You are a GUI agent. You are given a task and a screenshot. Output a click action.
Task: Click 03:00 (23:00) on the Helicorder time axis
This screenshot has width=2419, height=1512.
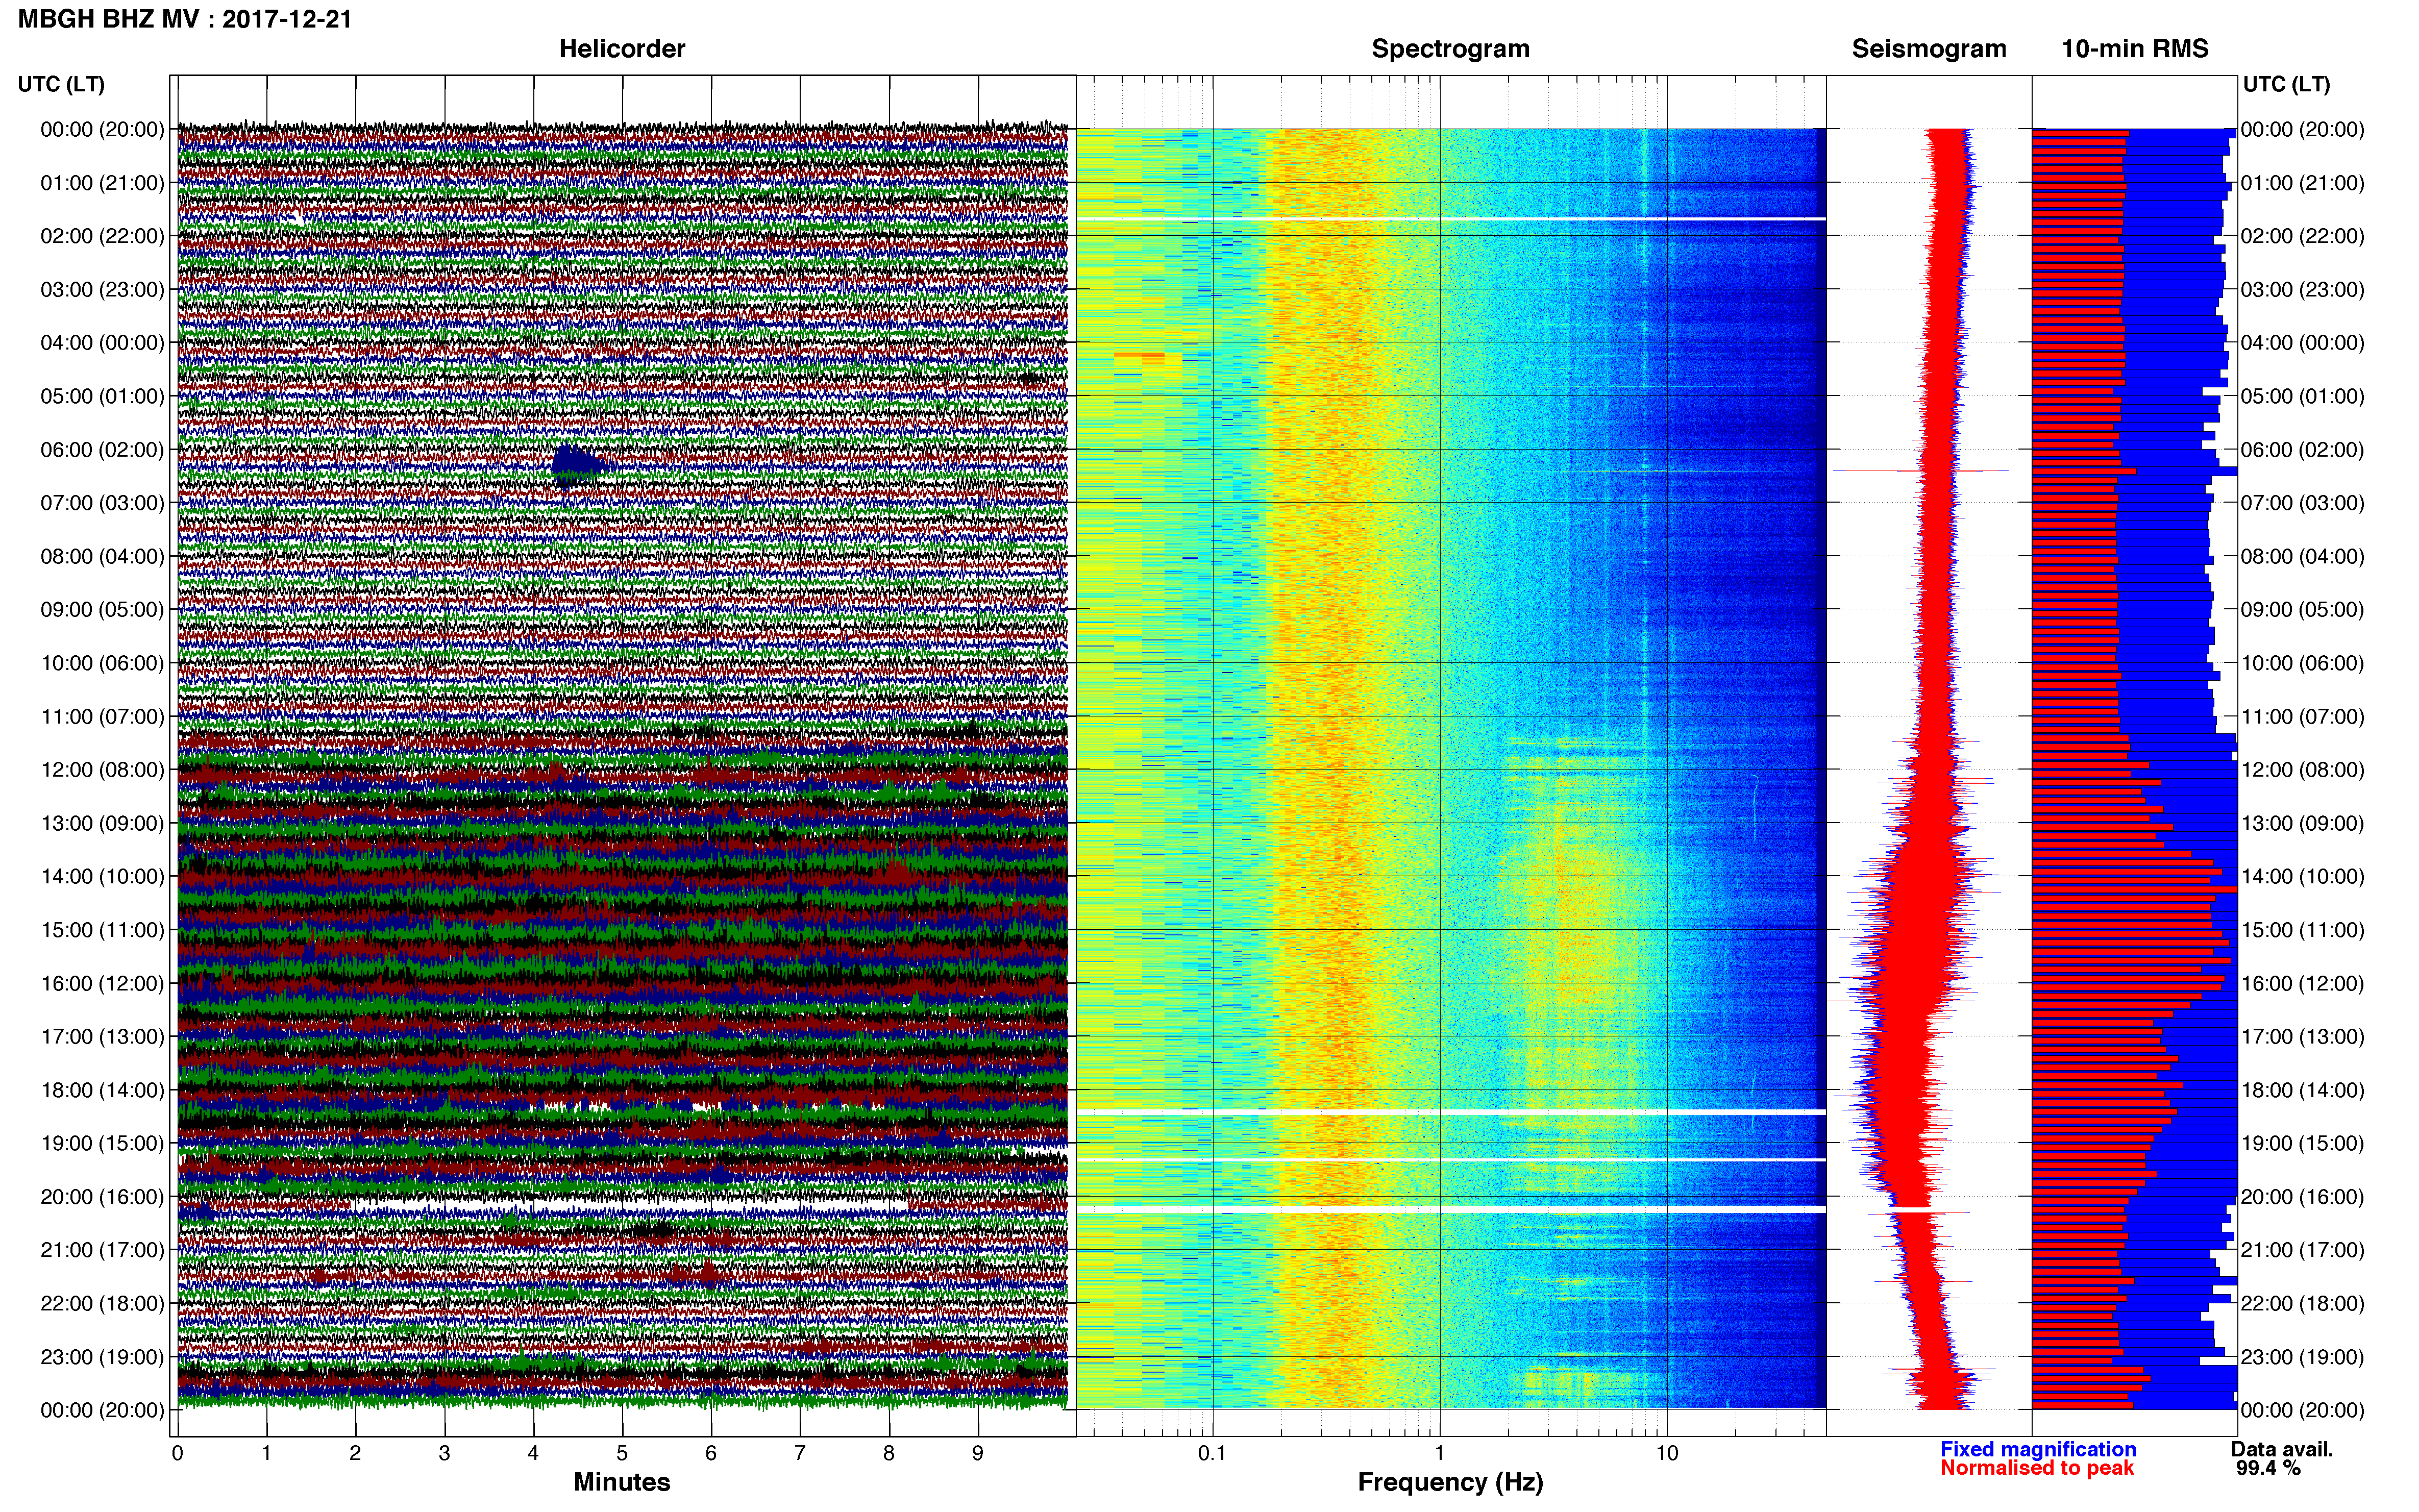click(102, 290)
